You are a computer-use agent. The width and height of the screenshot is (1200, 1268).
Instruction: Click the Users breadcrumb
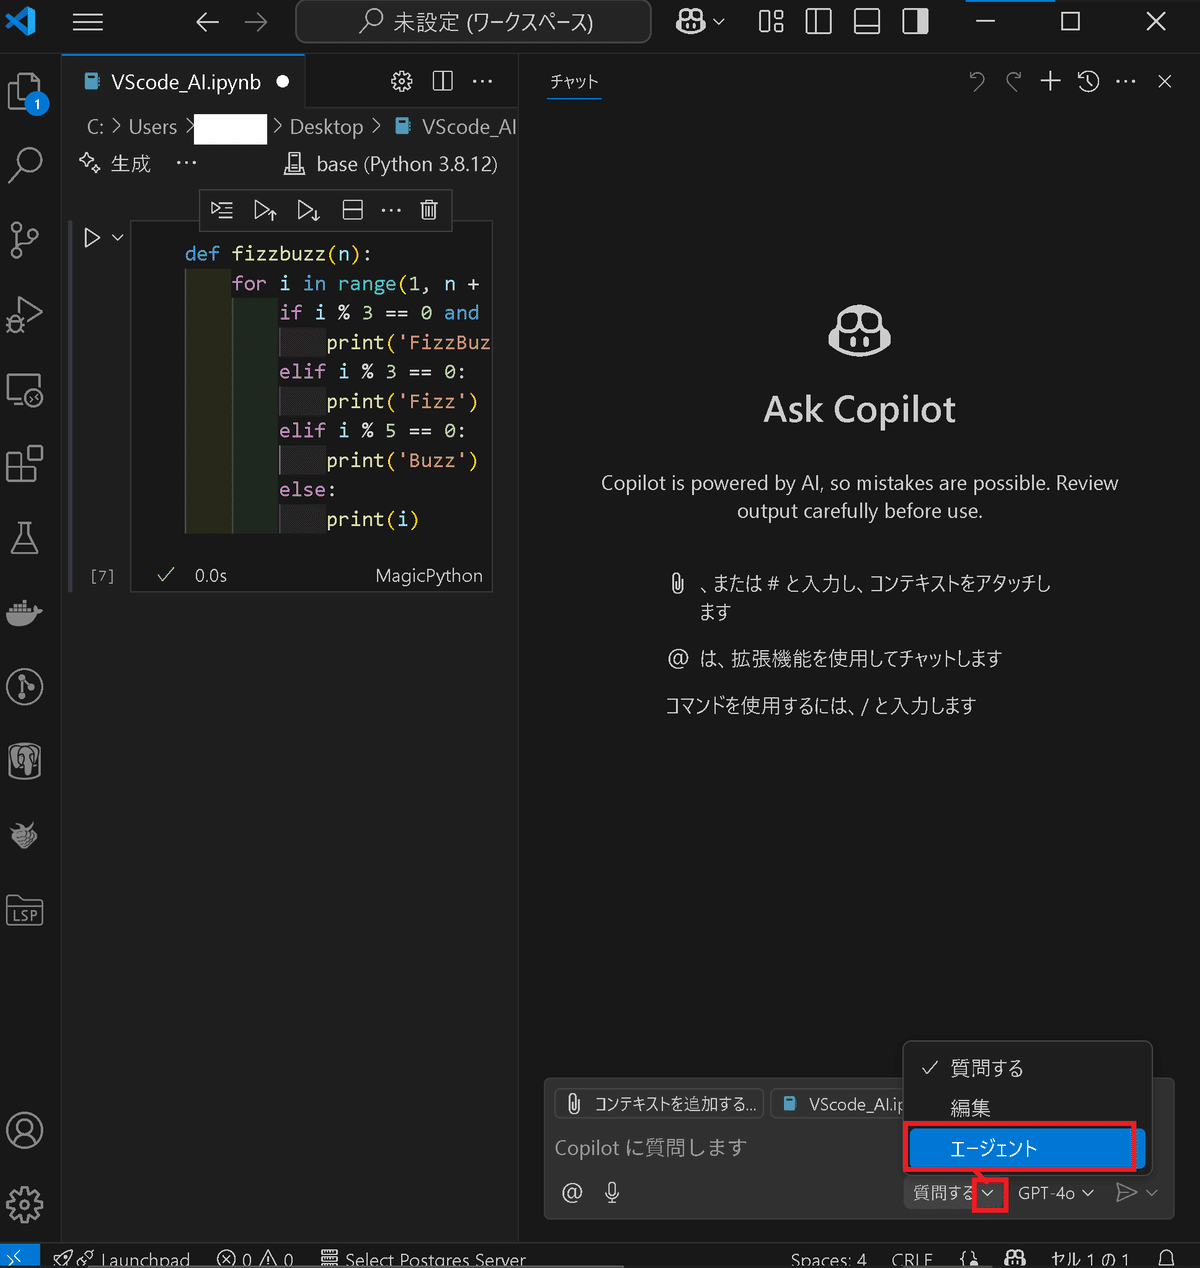[x=153, y=127]
